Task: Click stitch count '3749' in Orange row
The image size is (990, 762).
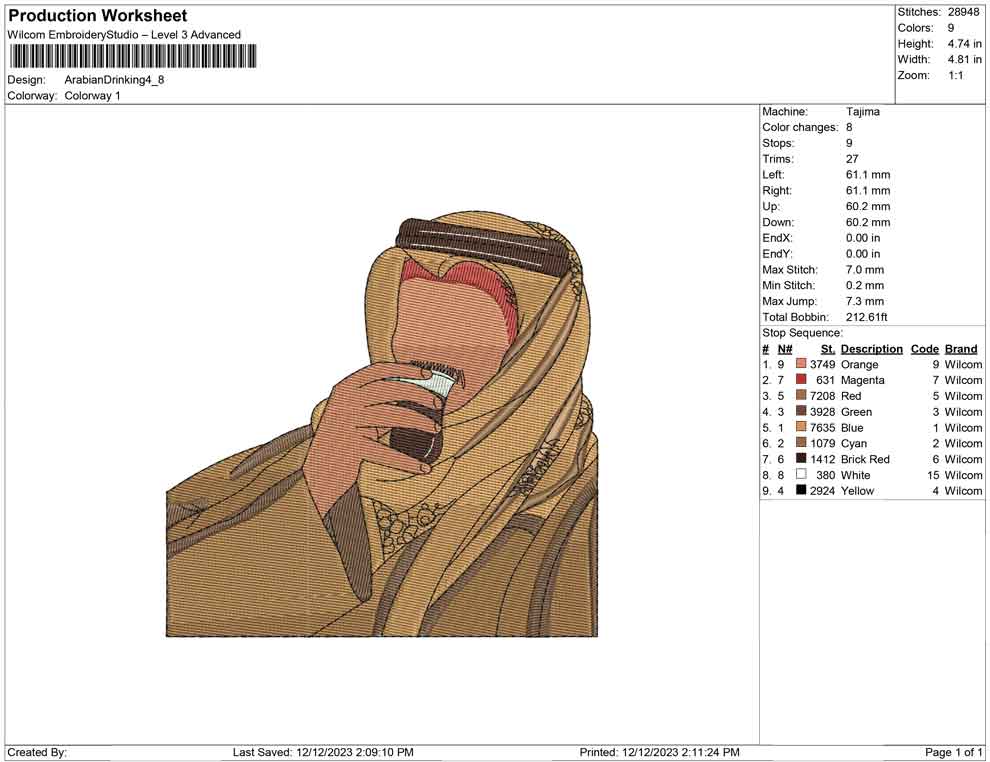Action: (822, 364)
